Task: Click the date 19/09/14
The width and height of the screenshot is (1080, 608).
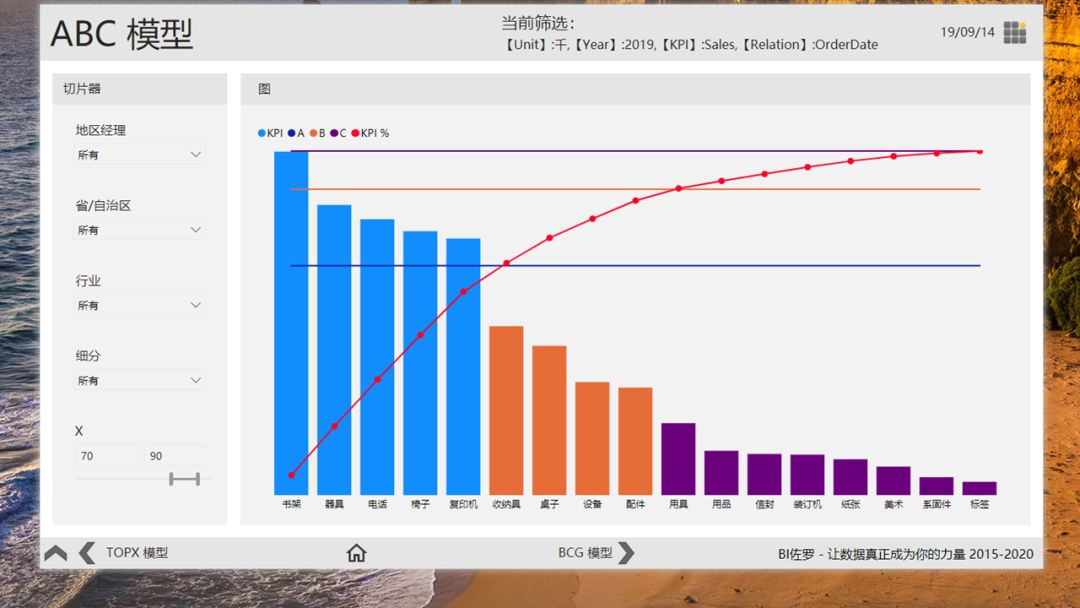Action: click(968, 32)
